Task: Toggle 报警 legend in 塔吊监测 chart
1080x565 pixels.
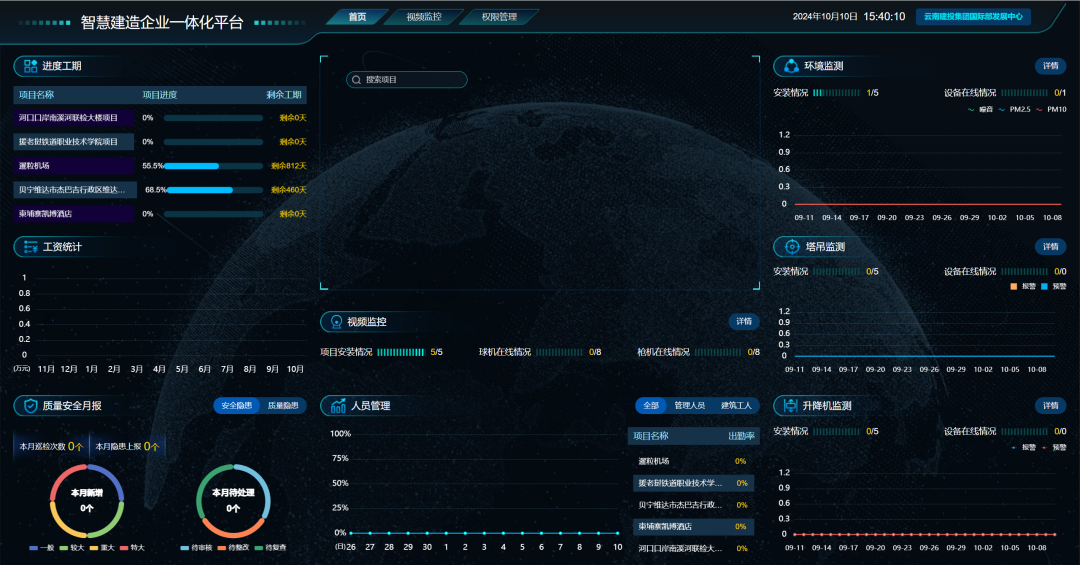Action: 1023,286
